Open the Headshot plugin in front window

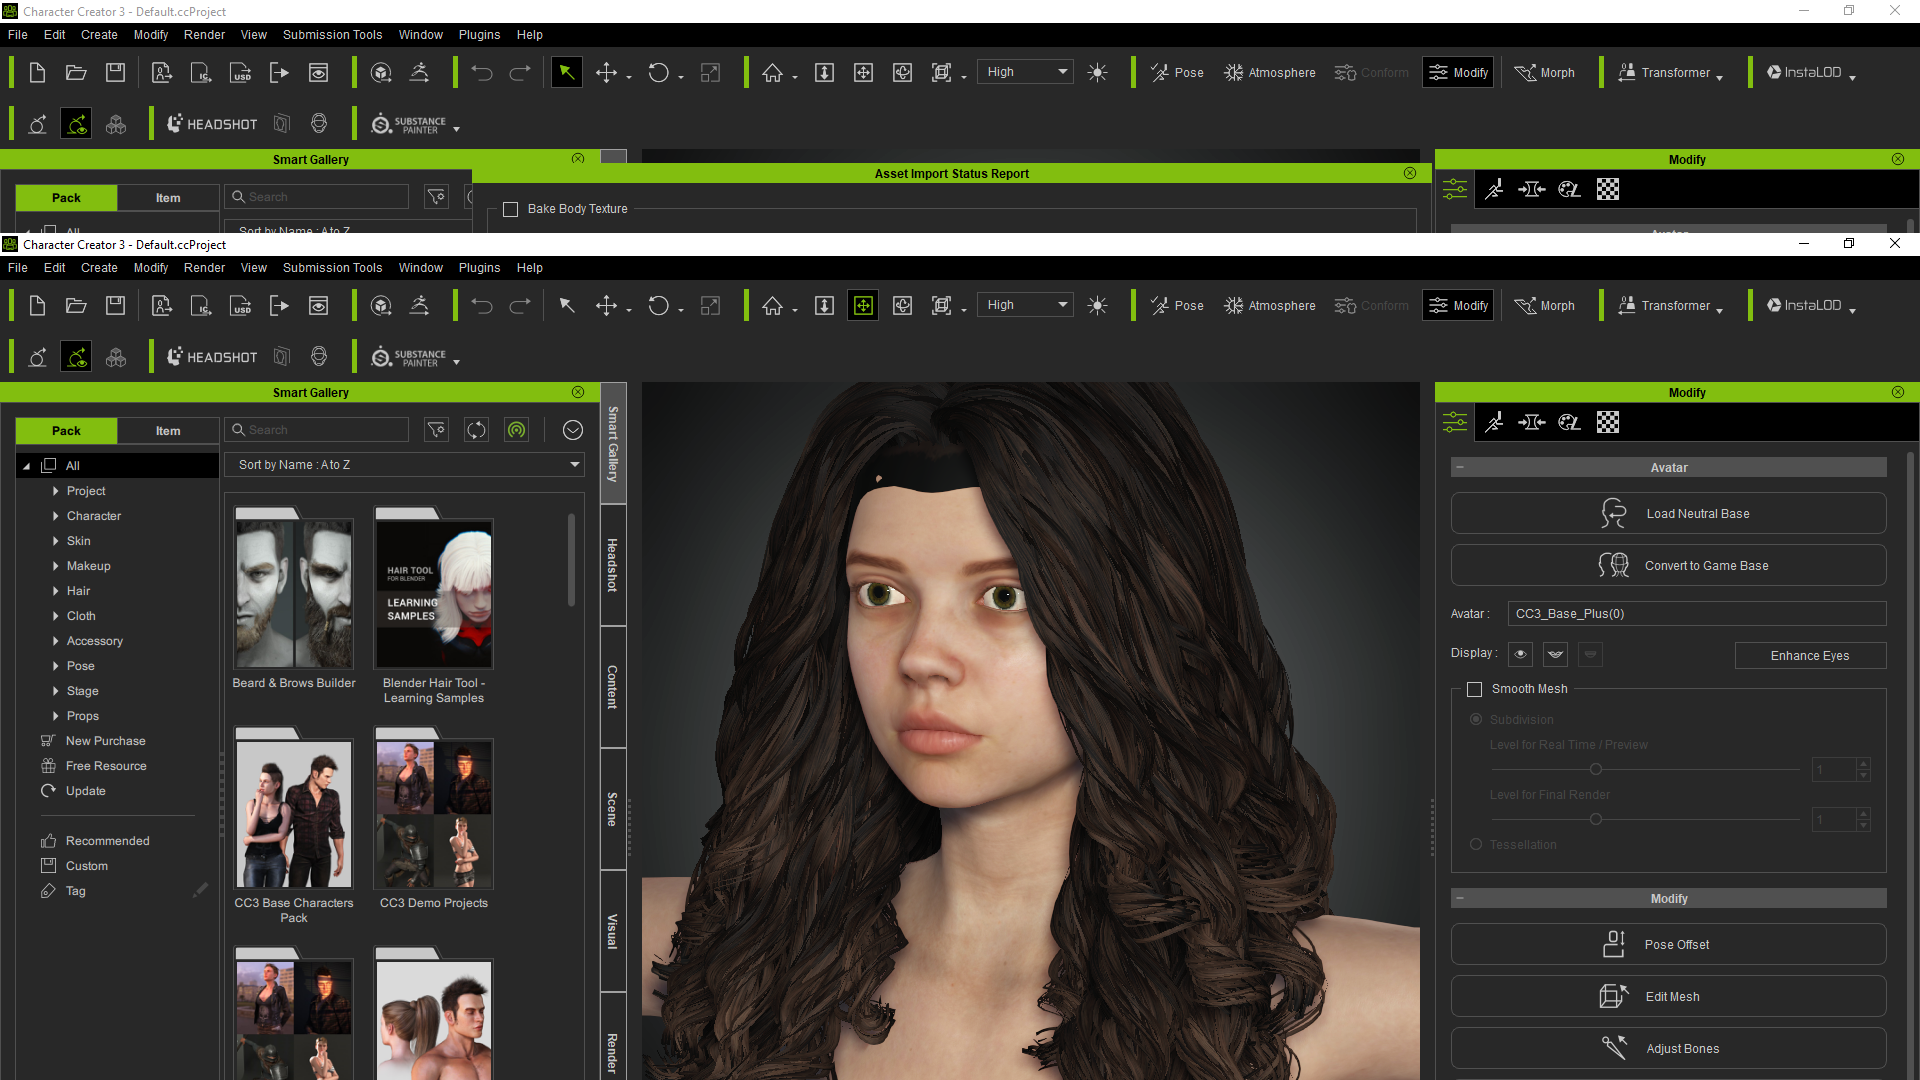[x=212, y=357]
